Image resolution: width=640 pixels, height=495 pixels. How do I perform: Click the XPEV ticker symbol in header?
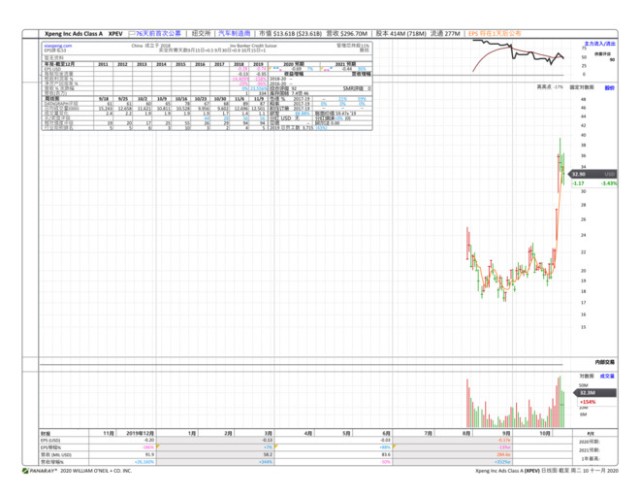click(x=116, y=33)
